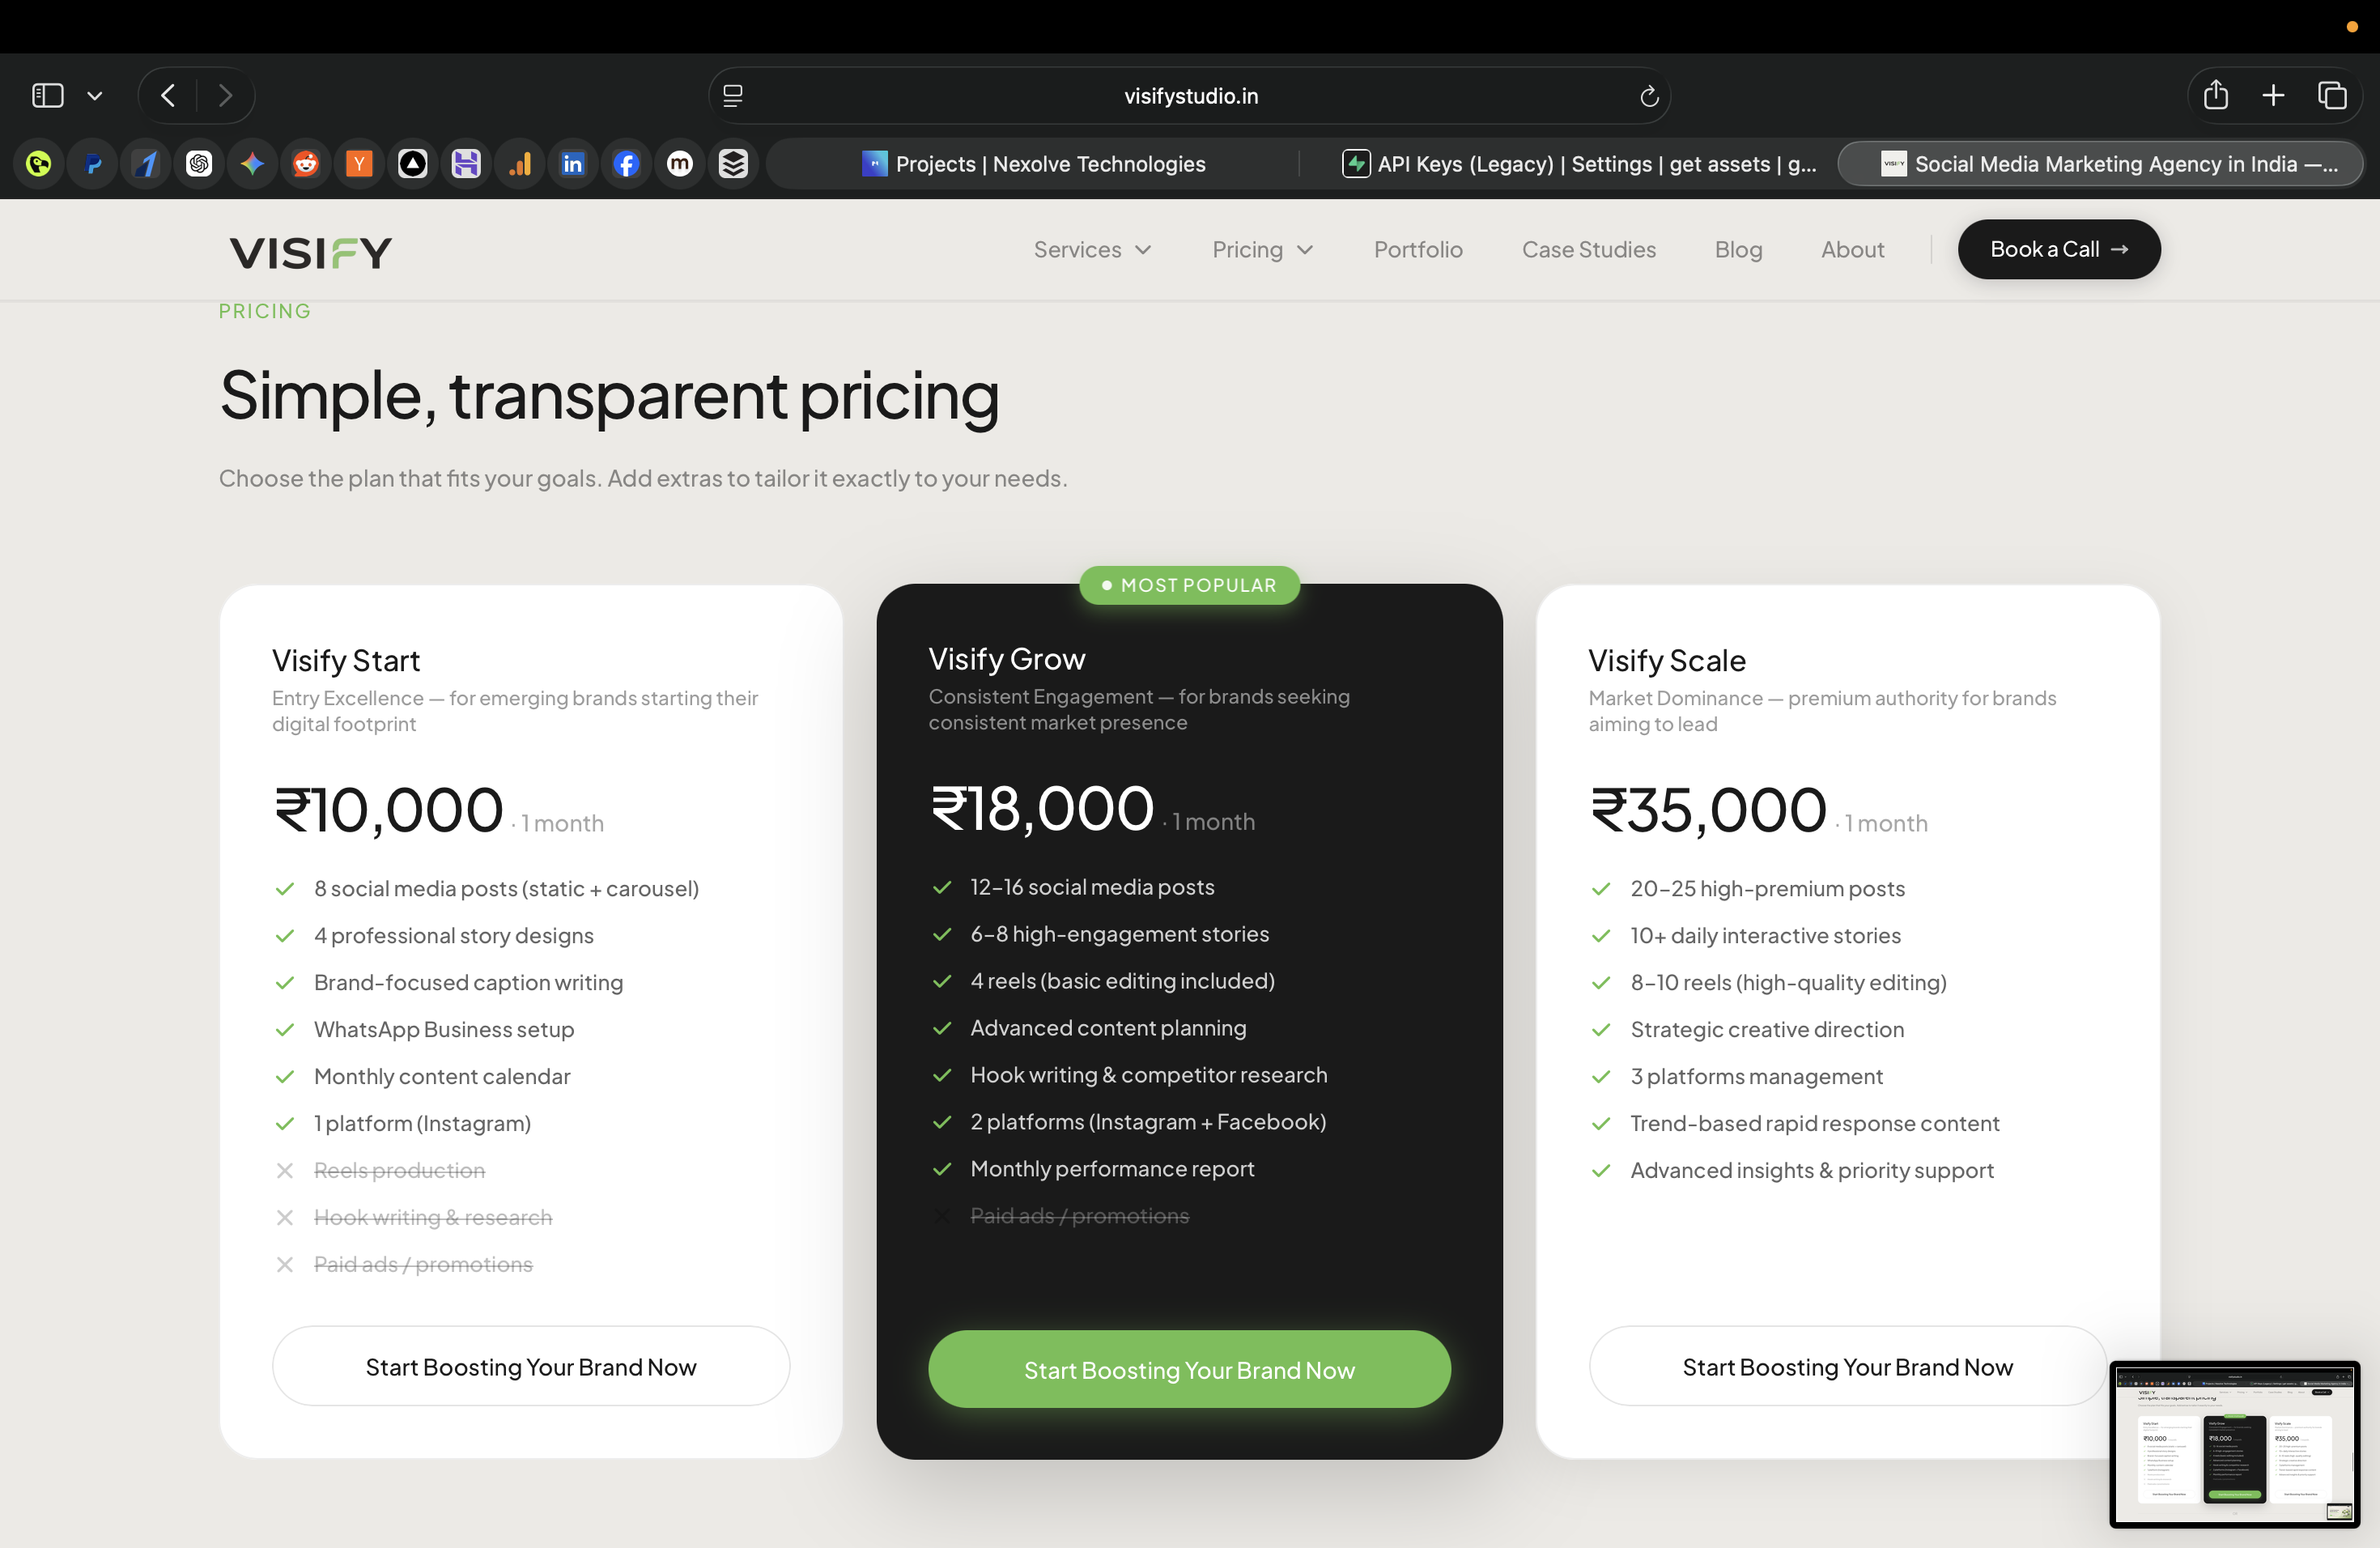Open the LinkedIn pinned tab
This screenshot has height=1548, width=2380.
(573, 164)
